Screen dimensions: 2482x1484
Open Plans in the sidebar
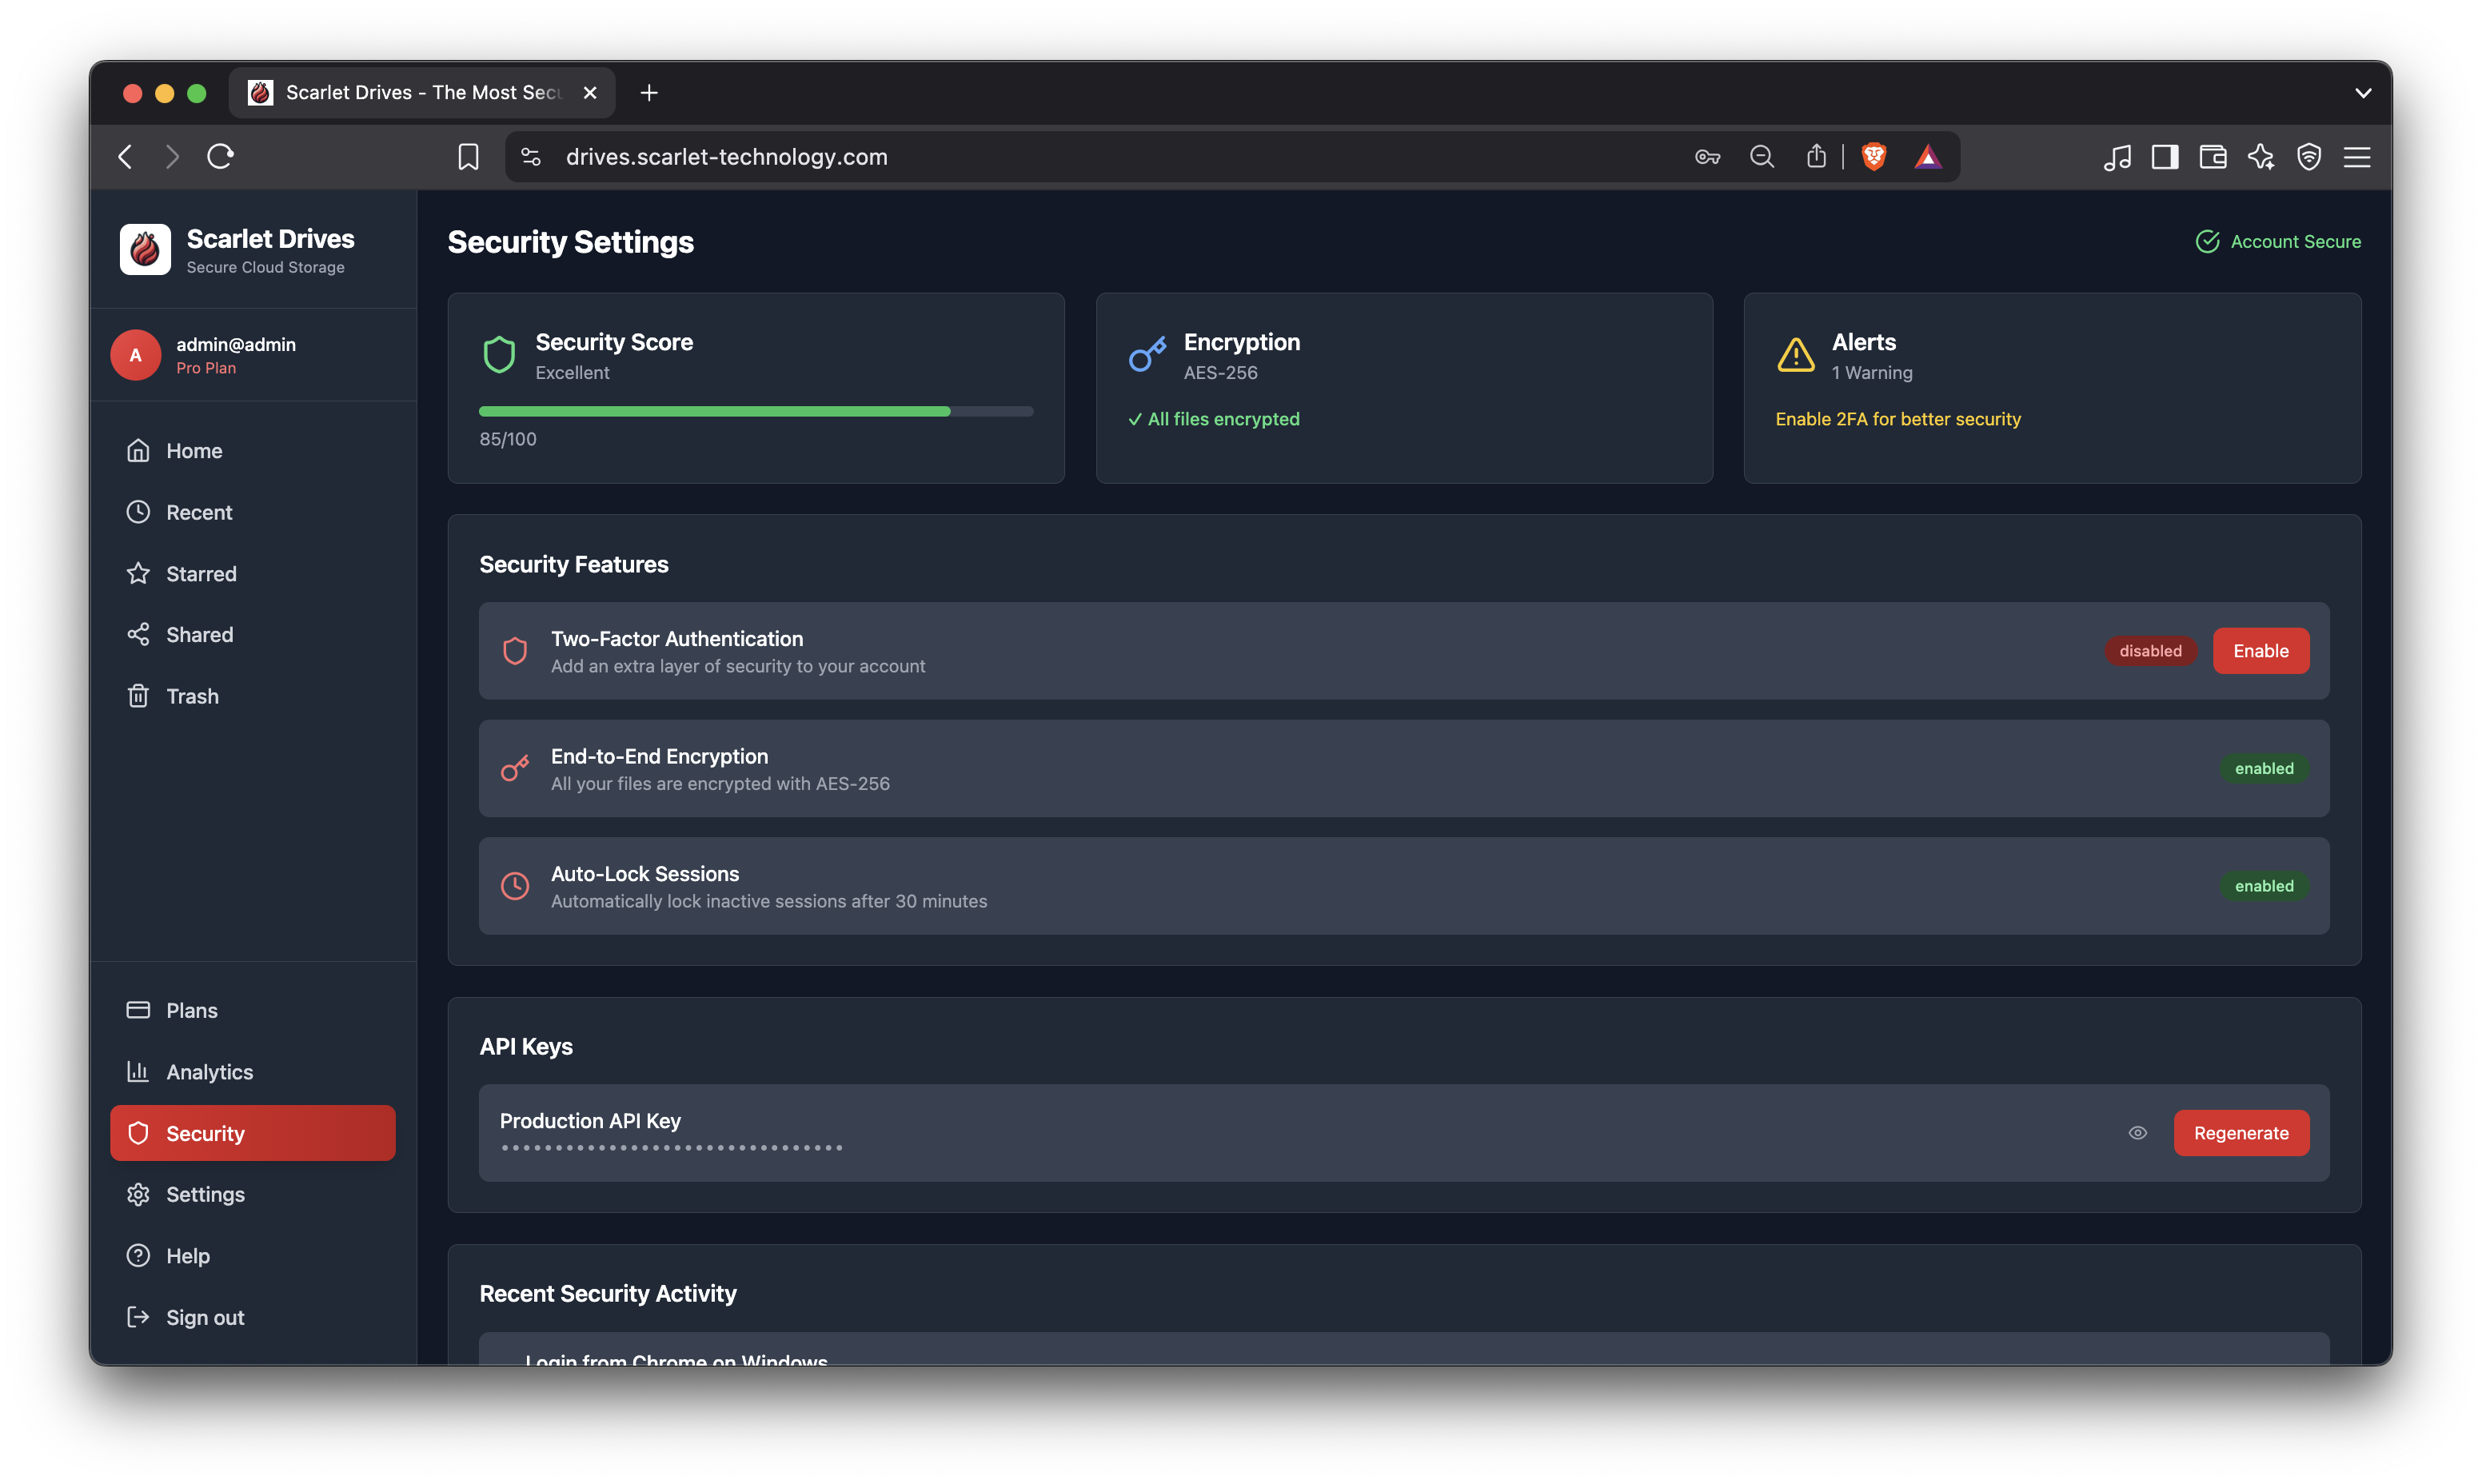coord(253,1010)
